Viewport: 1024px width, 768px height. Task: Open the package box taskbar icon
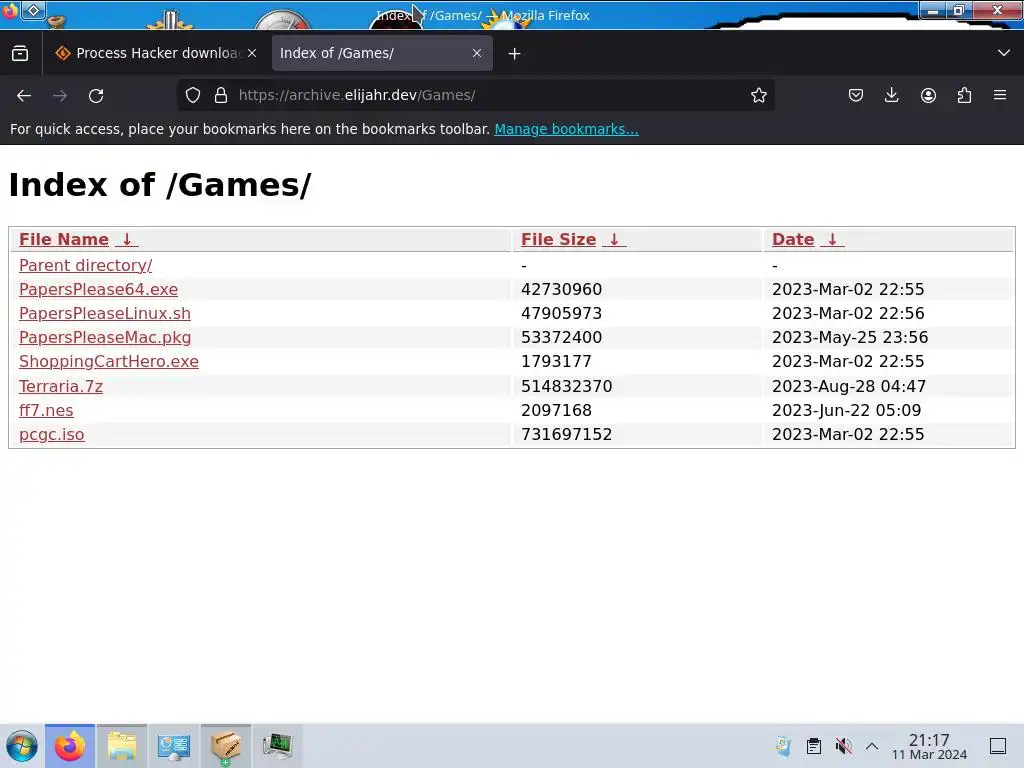226,746
